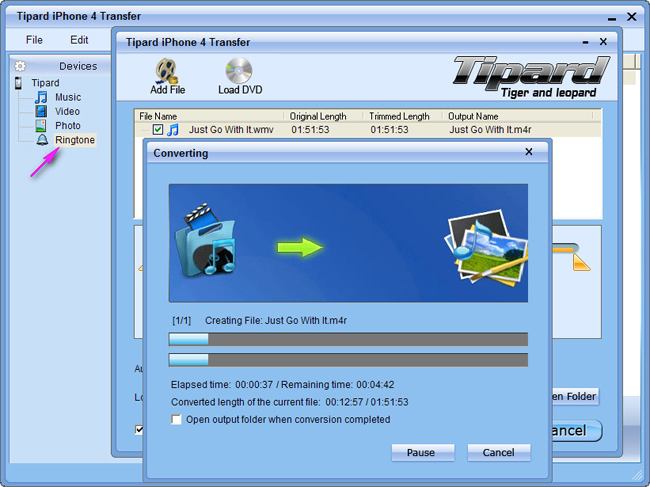Click the Devices panel header
The width and height of the screenshot is (650, 487).
coord(60,66)
